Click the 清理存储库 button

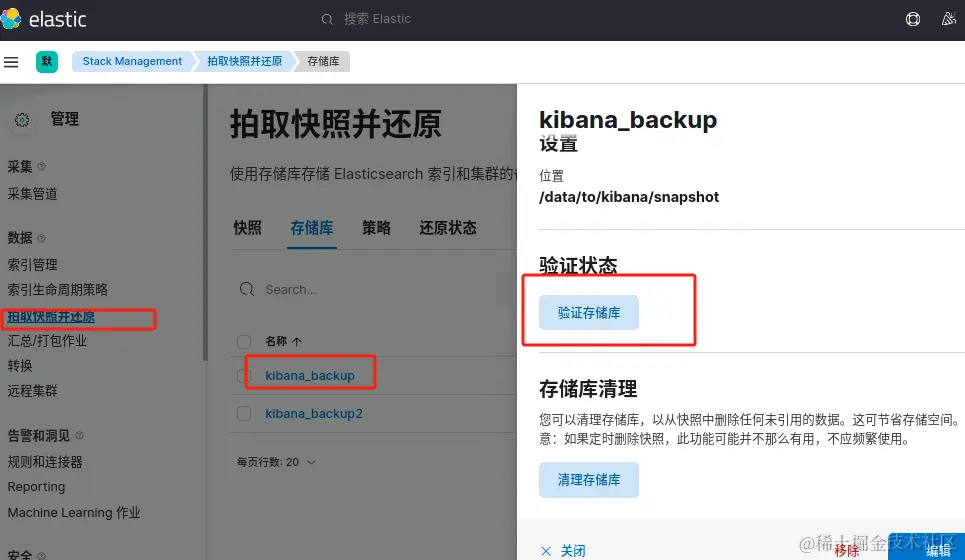(589, 480)
